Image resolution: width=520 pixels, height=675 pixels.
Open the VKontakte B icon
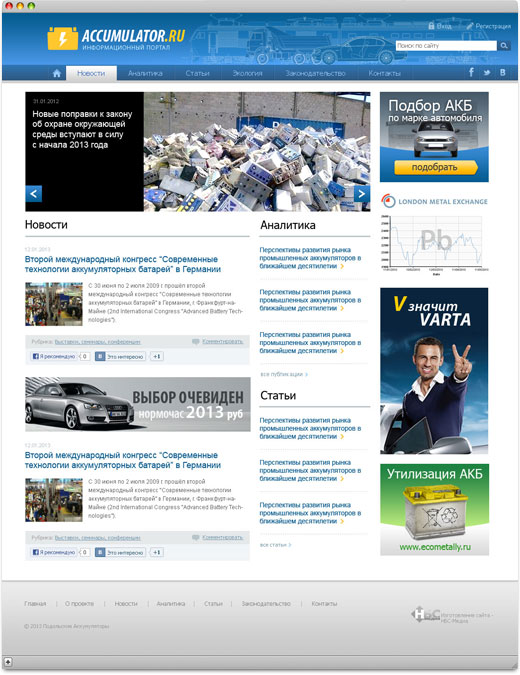pos(502,73)
